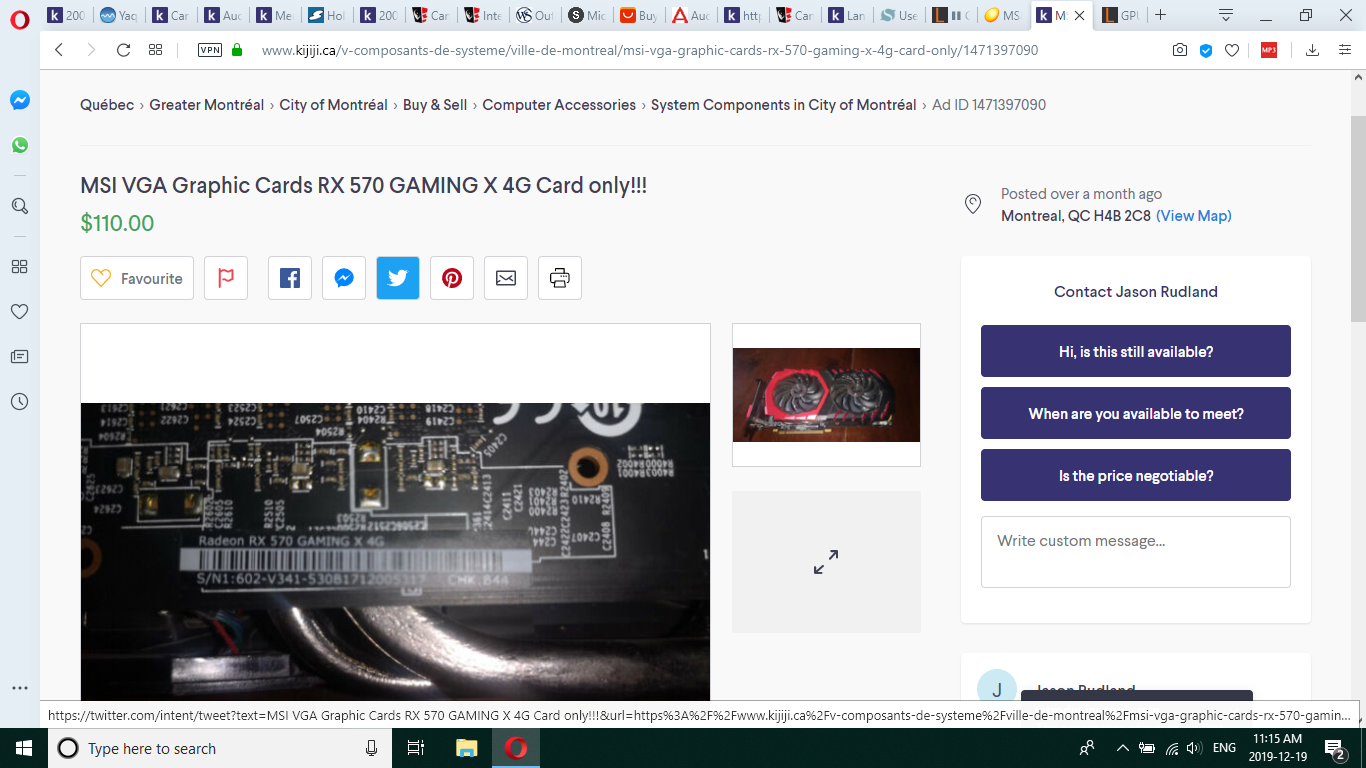
Task: Reload the Kijiji page
Action: tap(124, 50)
